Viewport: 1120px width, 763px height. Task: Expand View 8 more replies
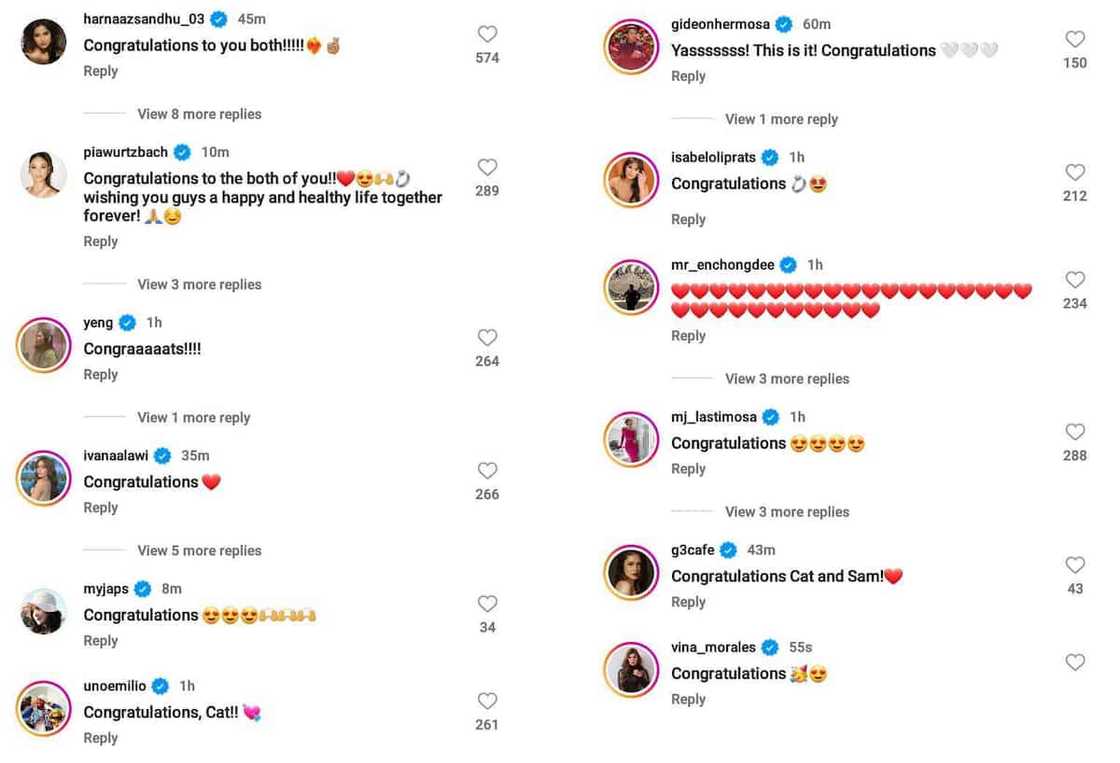click(199, 114)
